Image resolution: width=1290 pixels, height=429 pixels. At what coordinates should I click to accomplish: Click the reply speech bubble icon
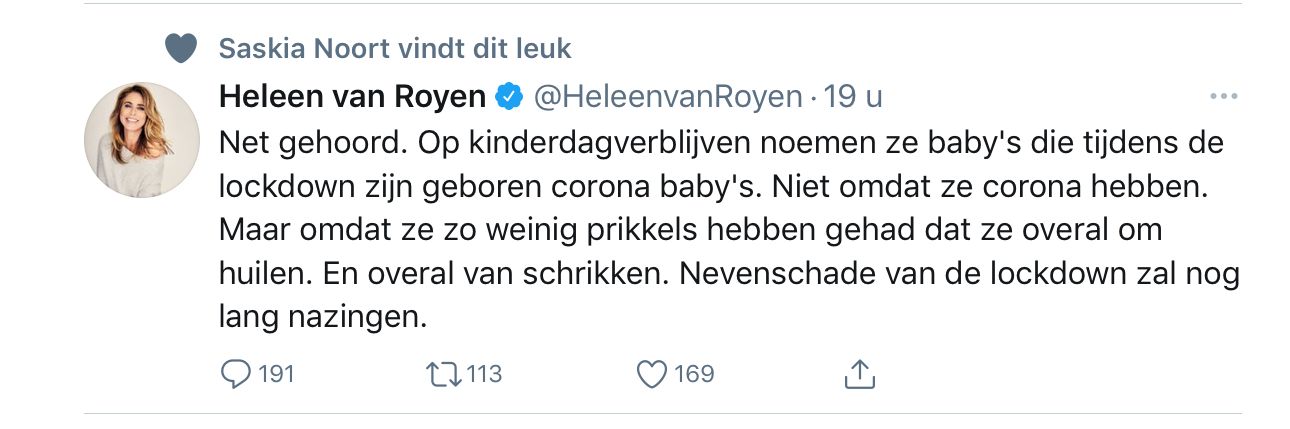(235, 375)
